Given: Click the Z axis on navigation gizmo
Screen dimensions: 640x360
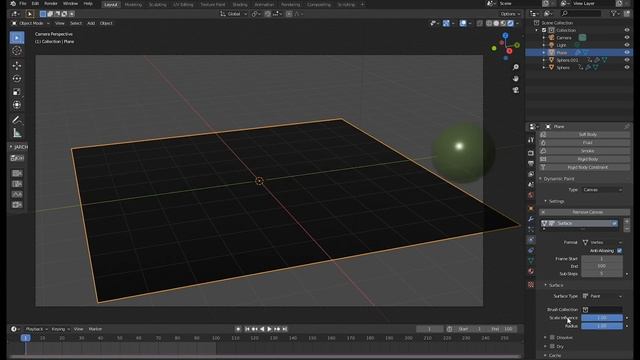Looking at the screenshot, I should click(x=505, y=36).
